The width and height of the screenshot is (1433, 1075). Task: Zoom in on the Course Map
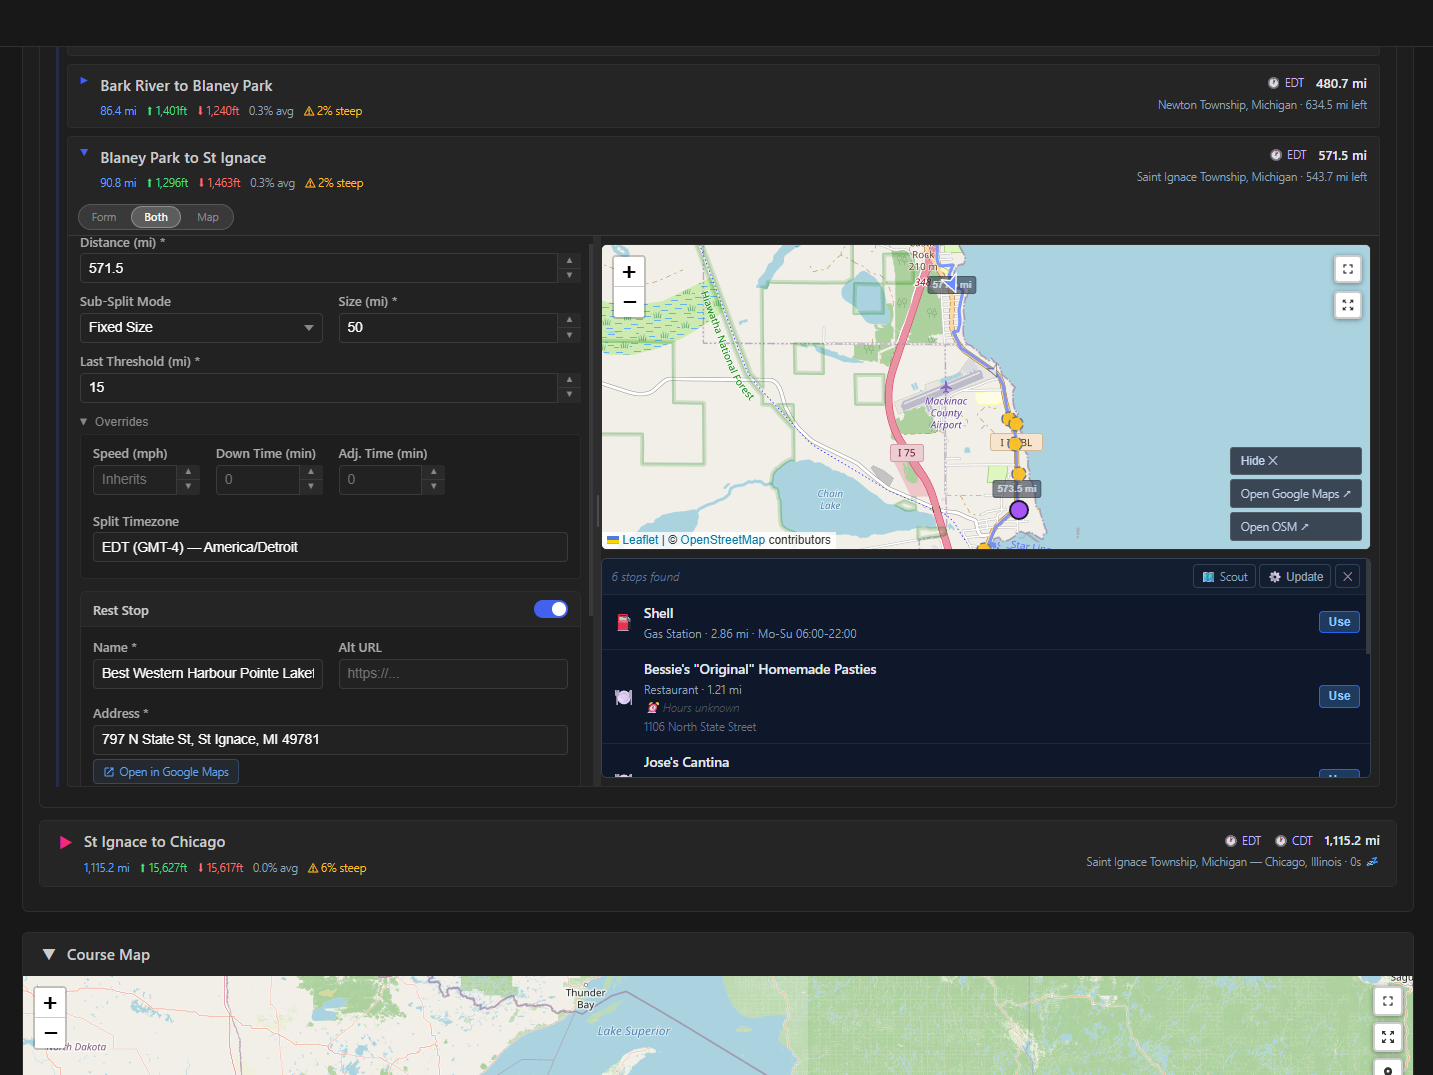[x=50, y=1003]
